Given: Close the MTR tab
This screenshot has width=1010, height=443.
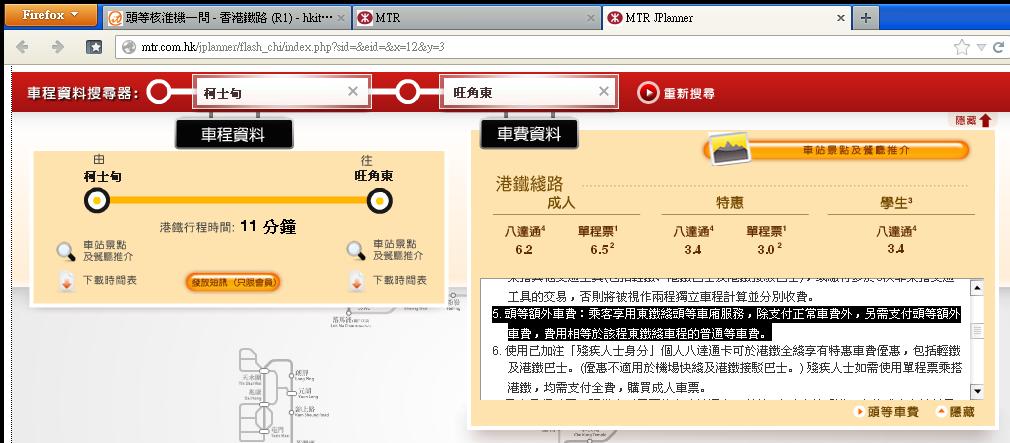Looking at the screenshot, I should (x=591, y=18).
